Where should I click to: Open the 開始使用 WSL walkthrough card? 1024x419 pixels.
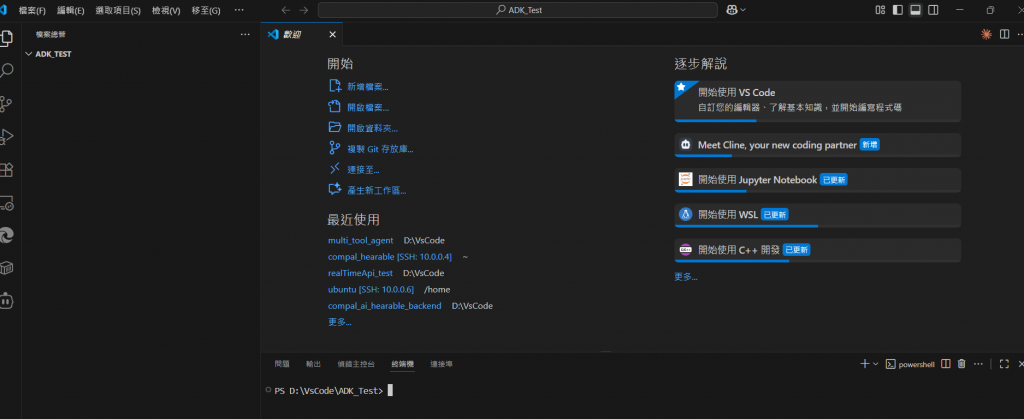pyautogui.click(x=817, y=215)
